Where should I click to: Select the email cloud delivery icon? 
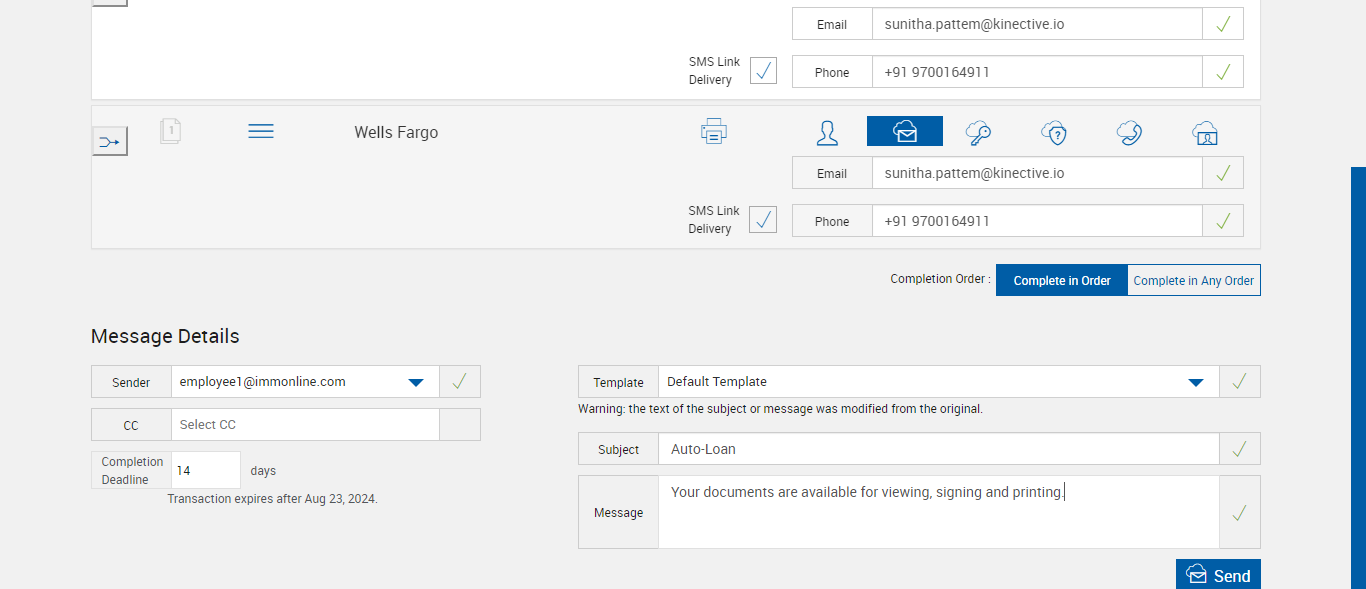pyautogui.click(x=904, y=132)
